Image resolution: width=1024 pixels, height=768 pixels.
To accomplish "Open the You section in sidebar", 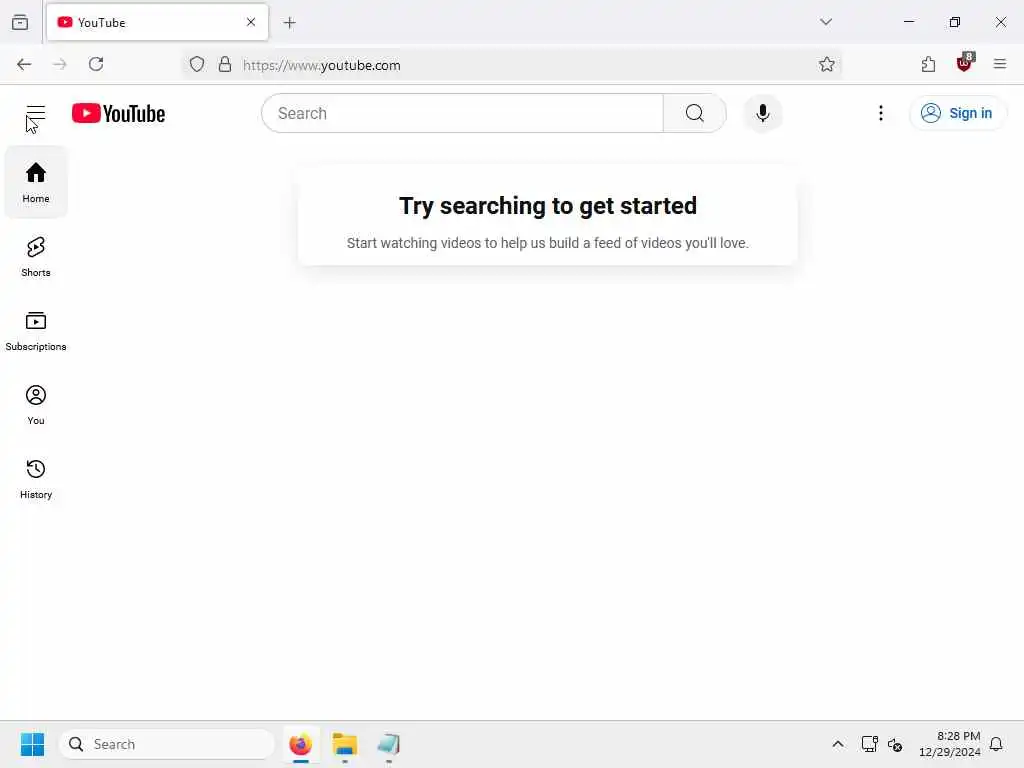I will [36, 405].
